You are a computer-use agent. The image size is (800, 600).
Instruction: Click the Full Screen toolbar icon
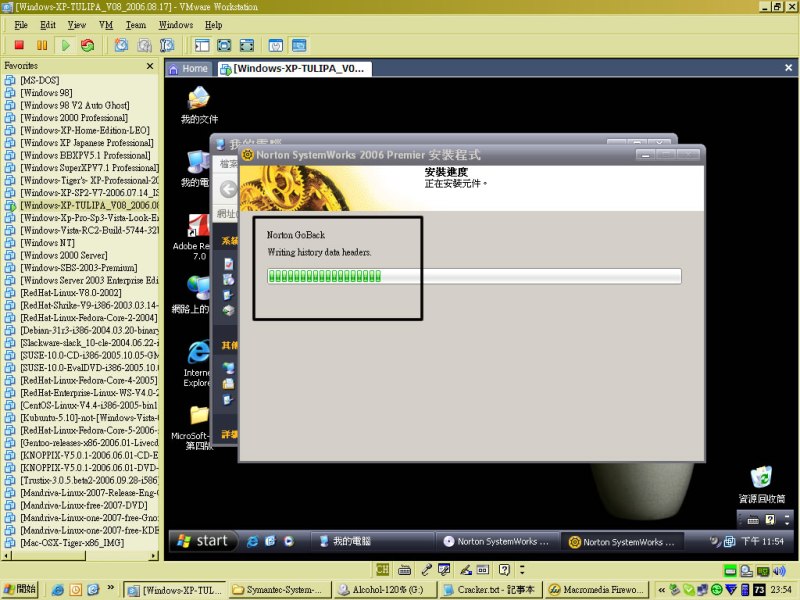point(224,45)
